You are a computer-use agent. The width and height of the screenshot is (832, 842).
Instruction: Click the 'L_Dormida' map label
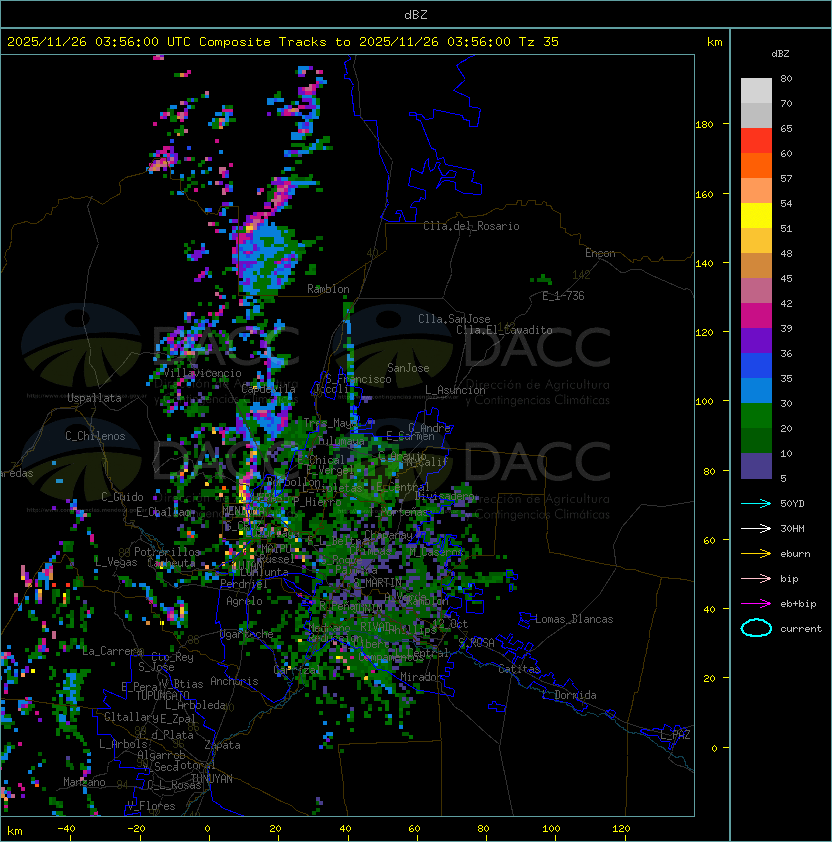pyautogui.click(x=569, y=695)
